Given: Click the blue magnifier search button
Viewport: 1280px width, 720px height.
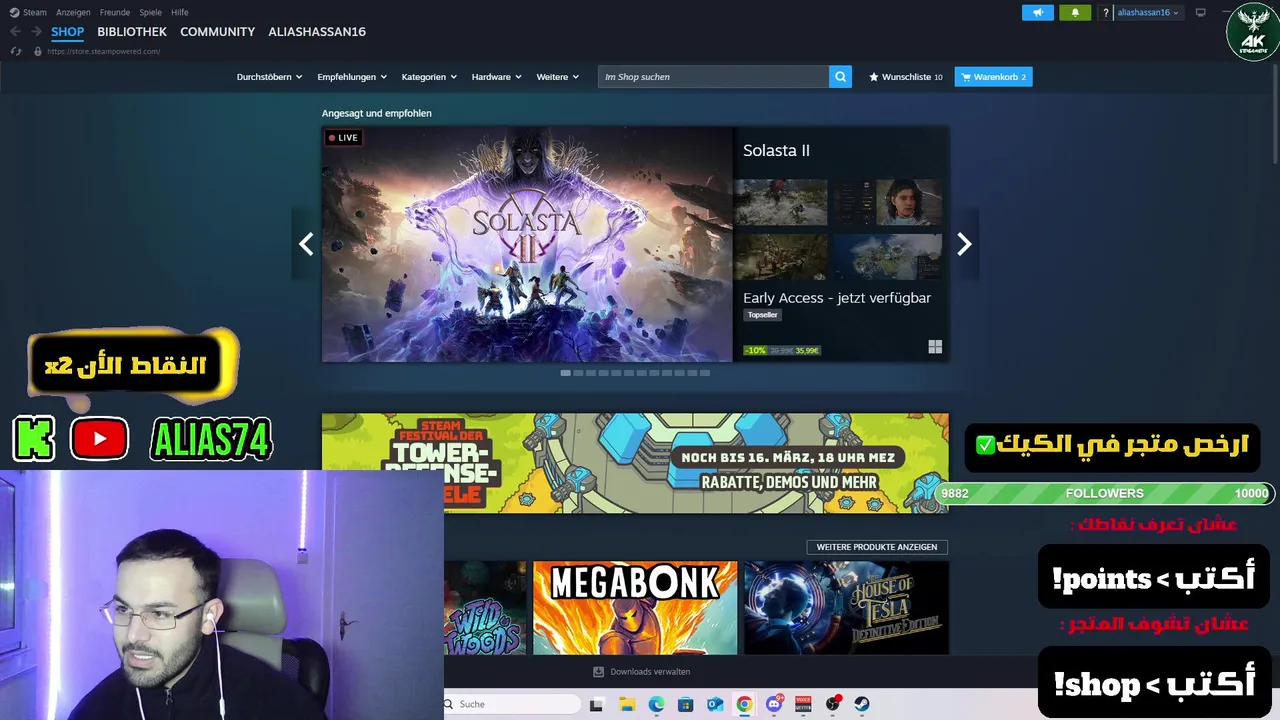Looking at the screenshot, I should tap(840, 77).
